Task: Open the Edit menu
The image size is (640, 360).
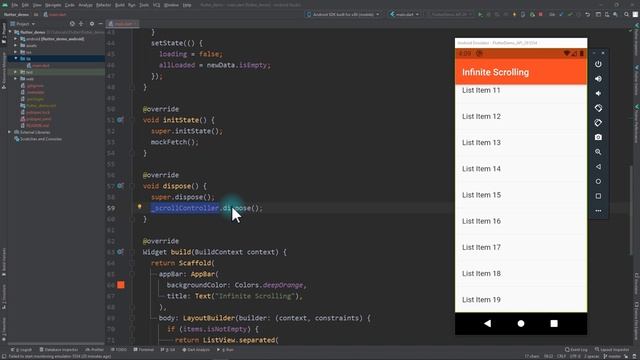Action: click(x=25, y=5)
